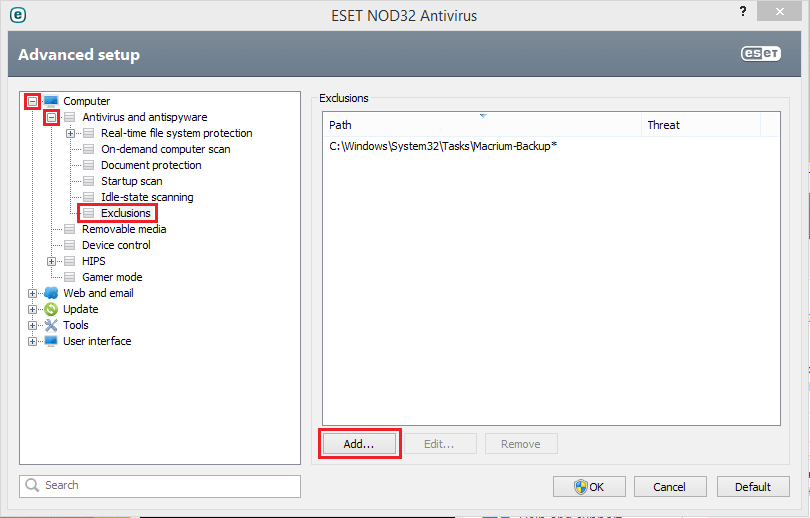Select Document protection in the tree
This screenshot has height=518, width=810.
[151, 165]
